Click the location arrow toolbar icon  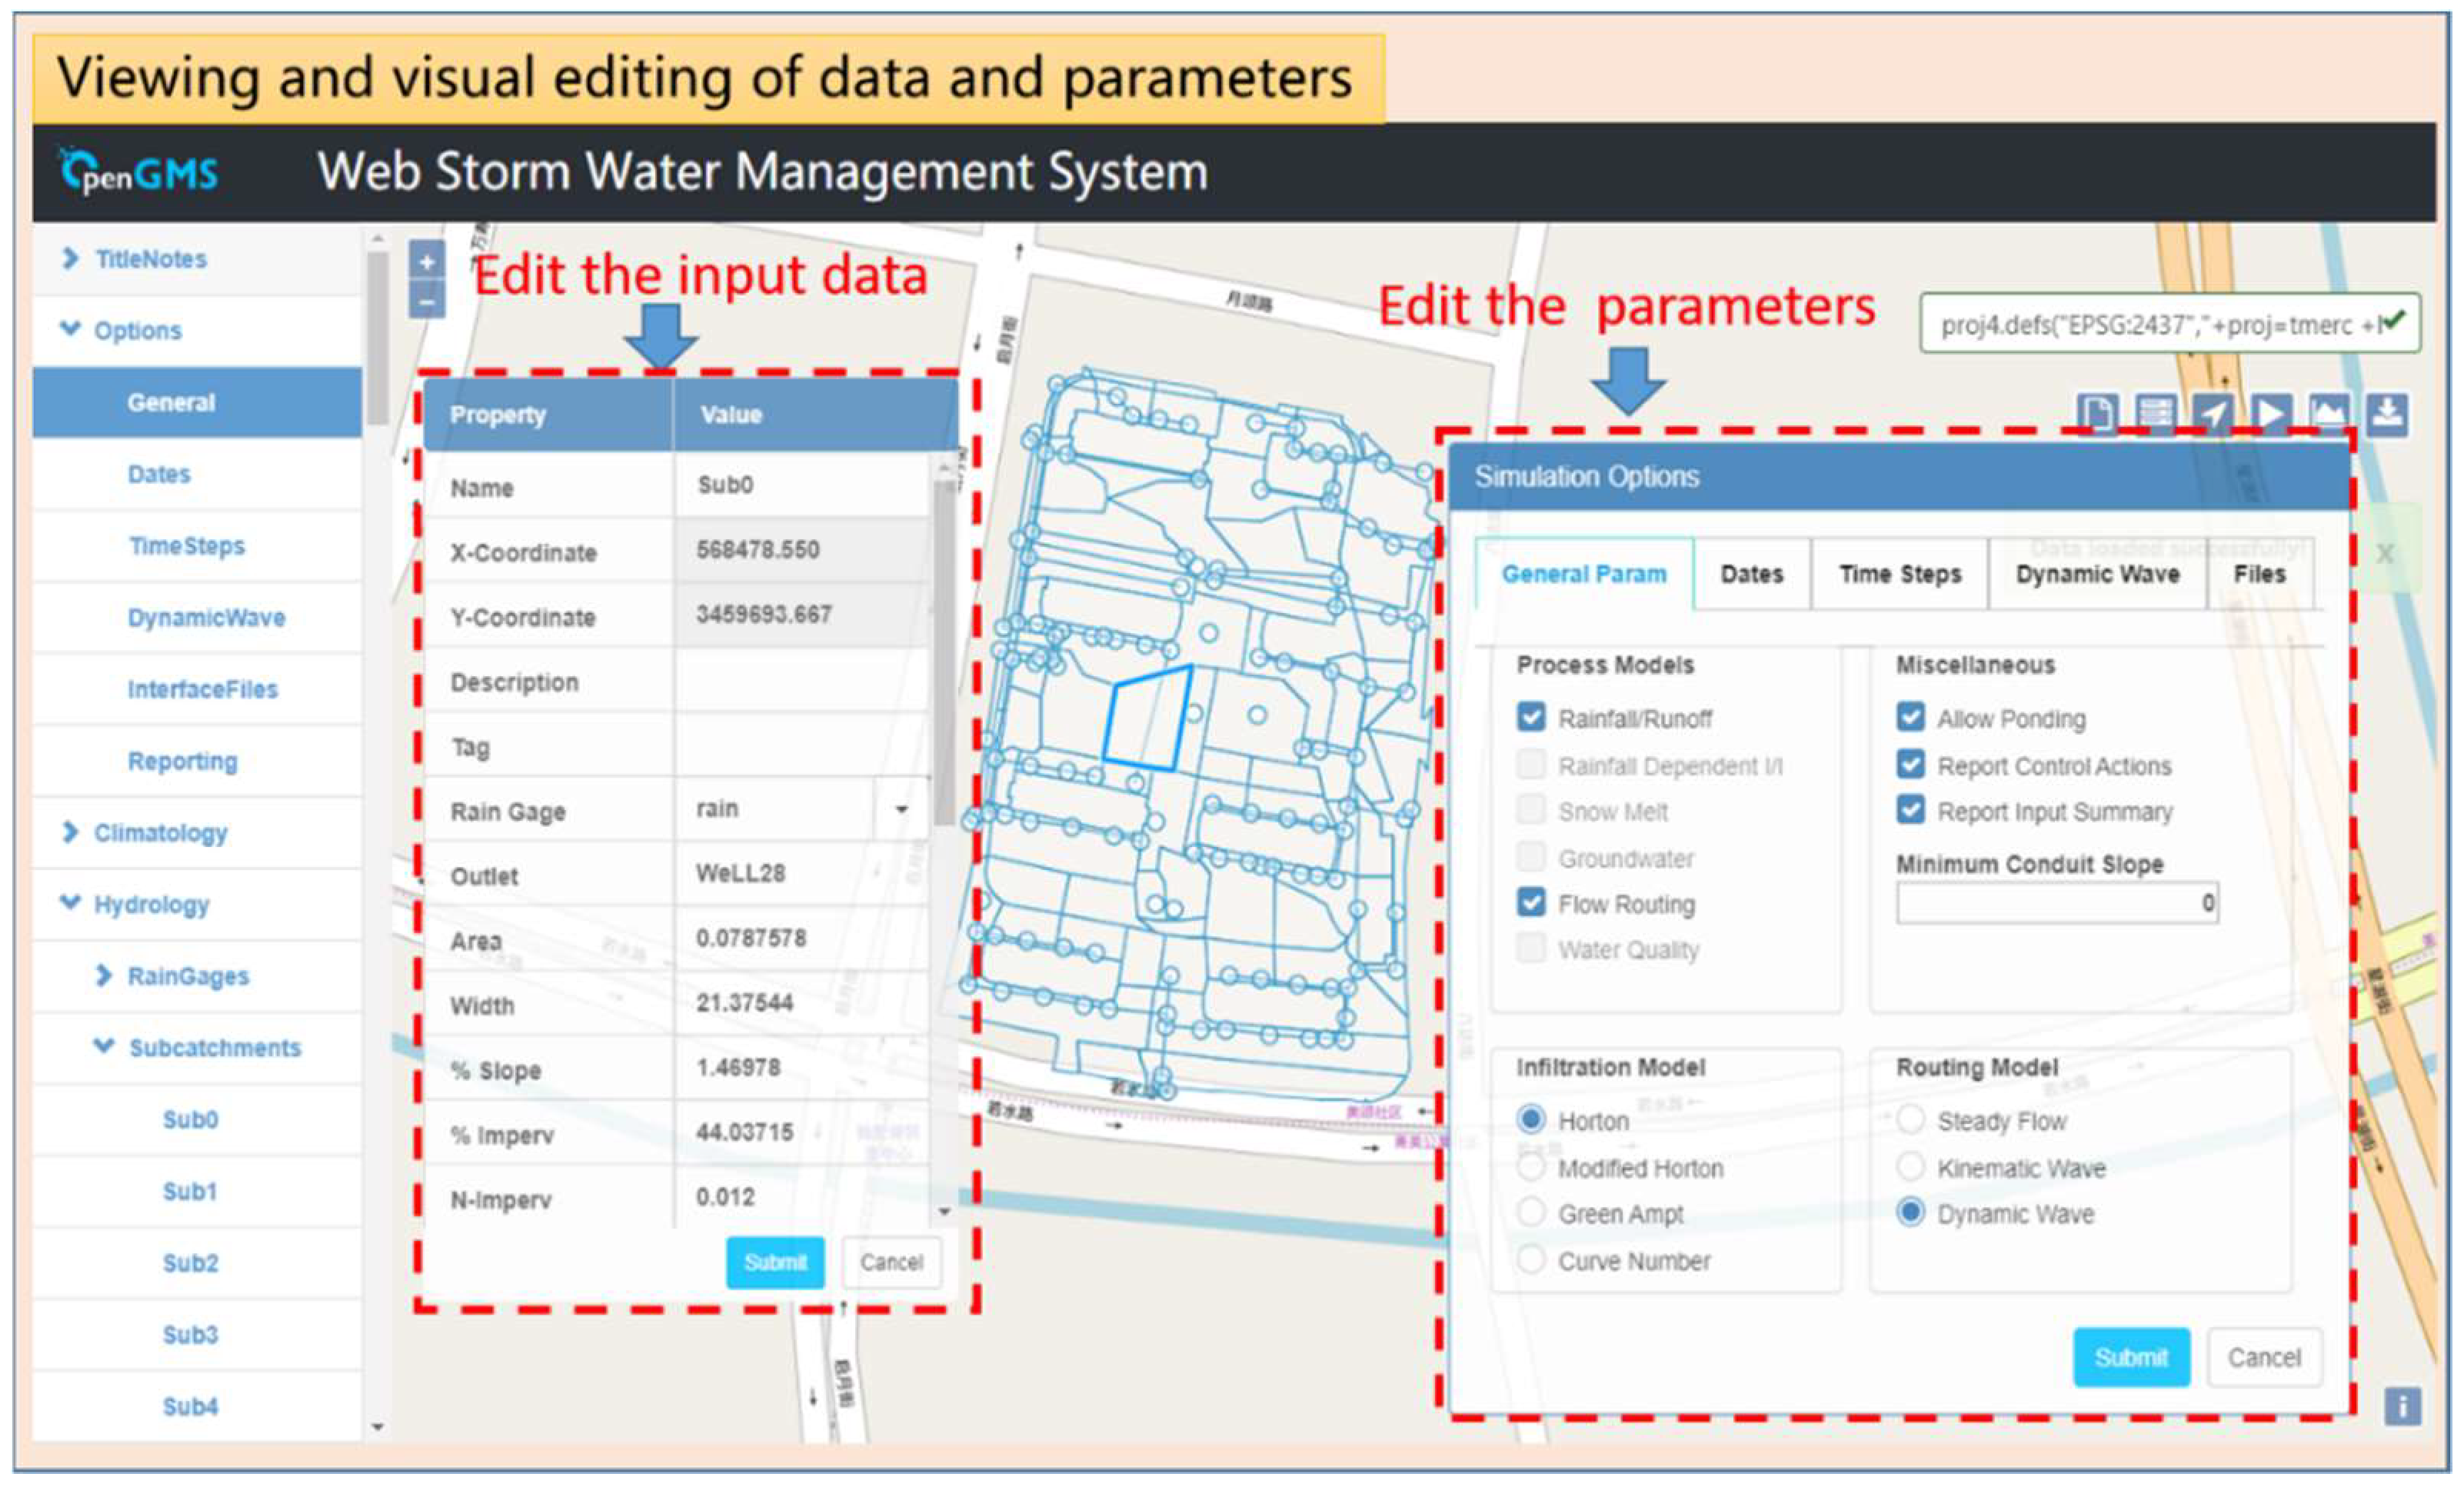[2213, 413]
